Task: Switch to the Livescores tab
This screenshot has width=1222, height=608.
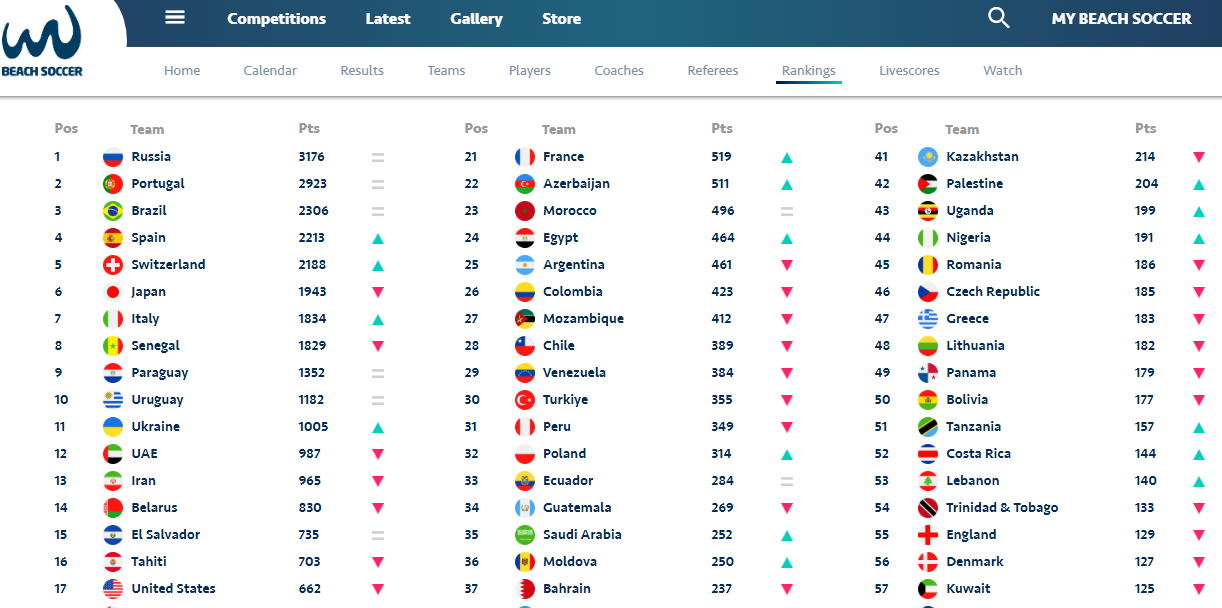Action: point(910,71)
